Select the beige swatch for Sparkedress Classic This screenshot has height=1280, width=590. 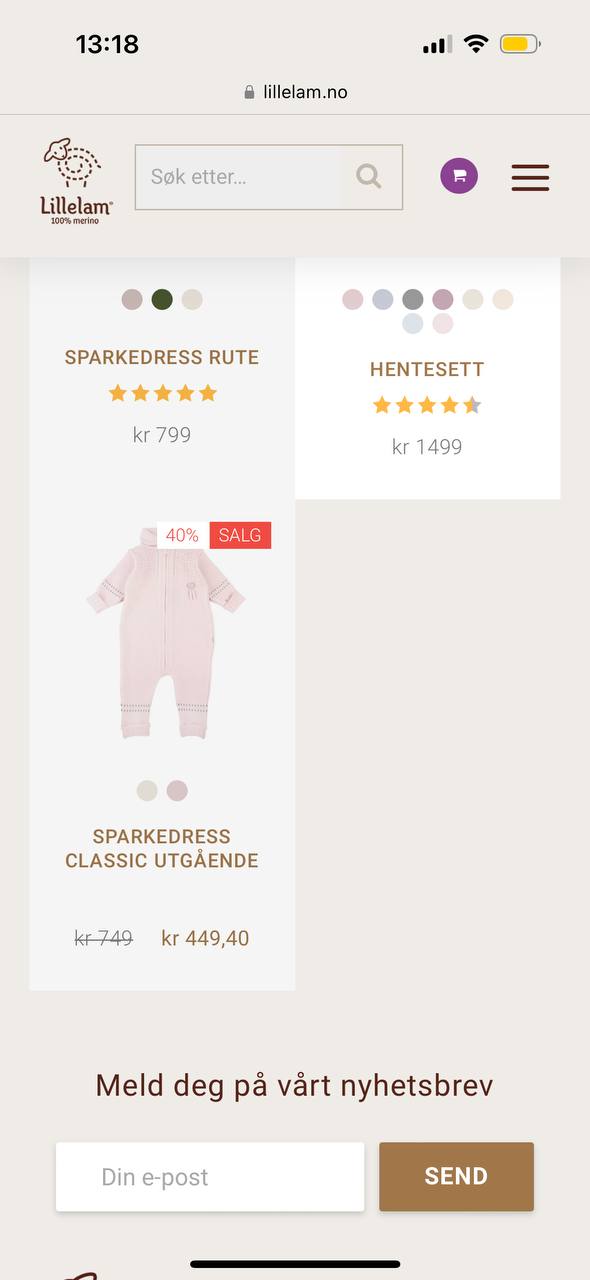click(x=147, y=791)
